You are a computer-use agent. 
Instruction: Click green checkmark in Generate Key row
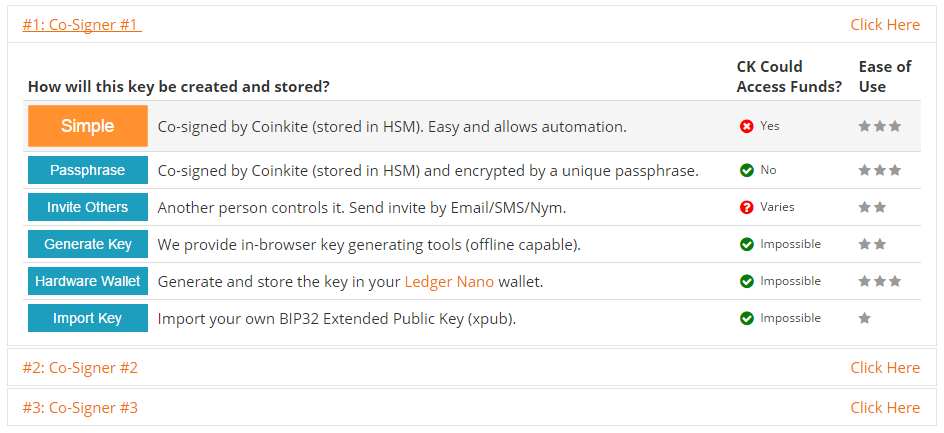(x=747, y=245)
